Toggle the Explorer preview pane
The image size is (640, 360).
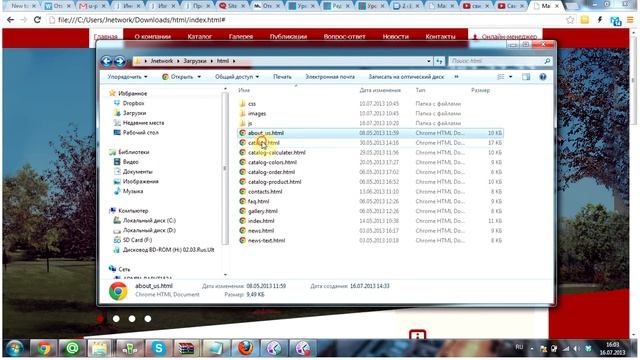526,77
